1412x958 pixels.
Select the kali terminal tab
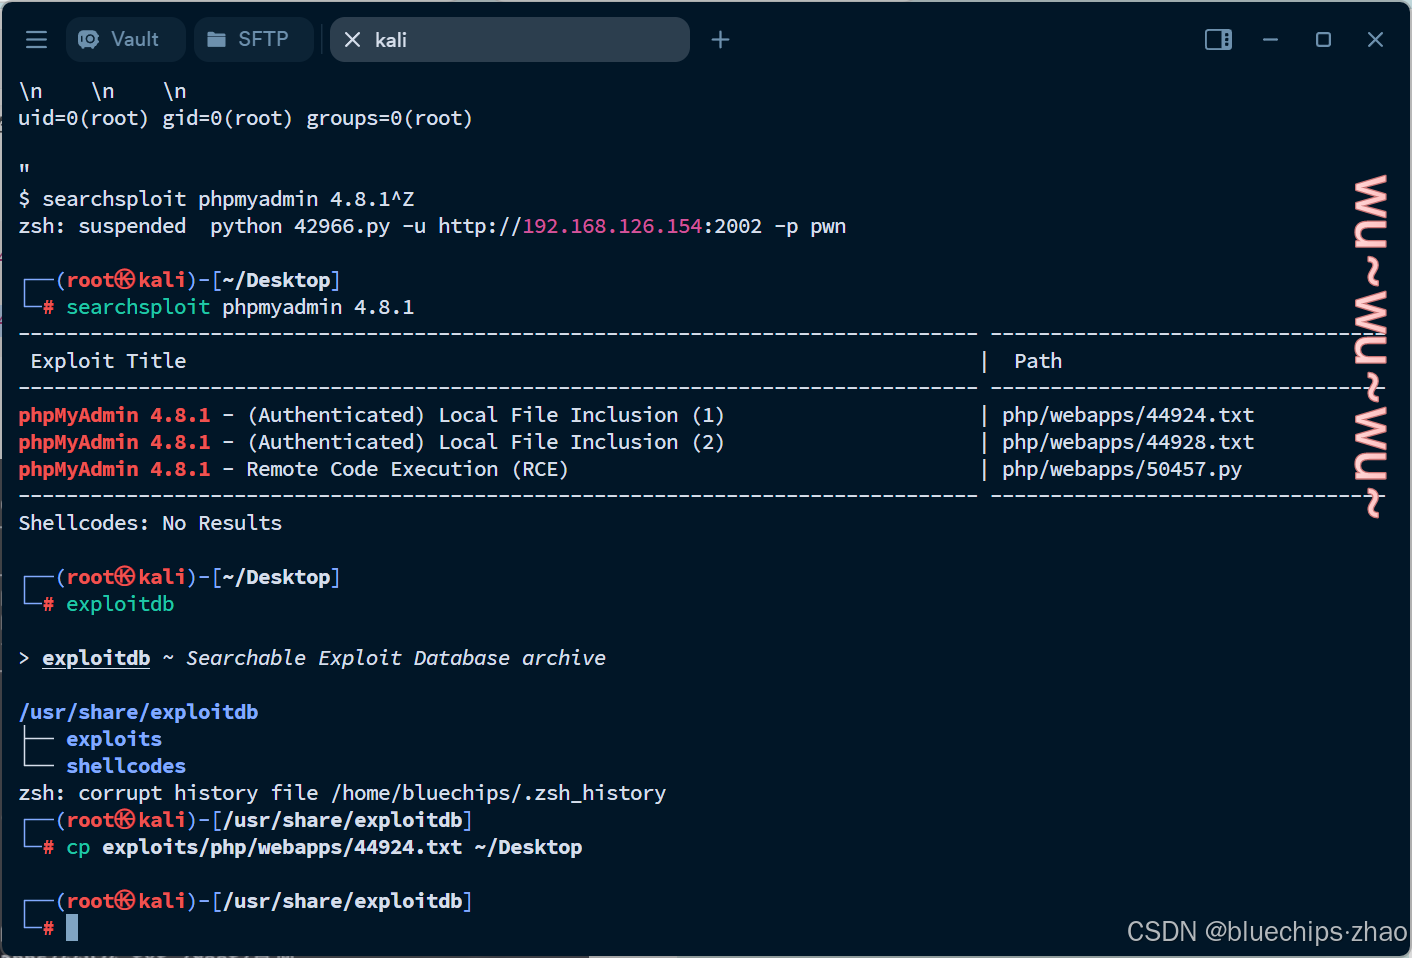[510, 39]
